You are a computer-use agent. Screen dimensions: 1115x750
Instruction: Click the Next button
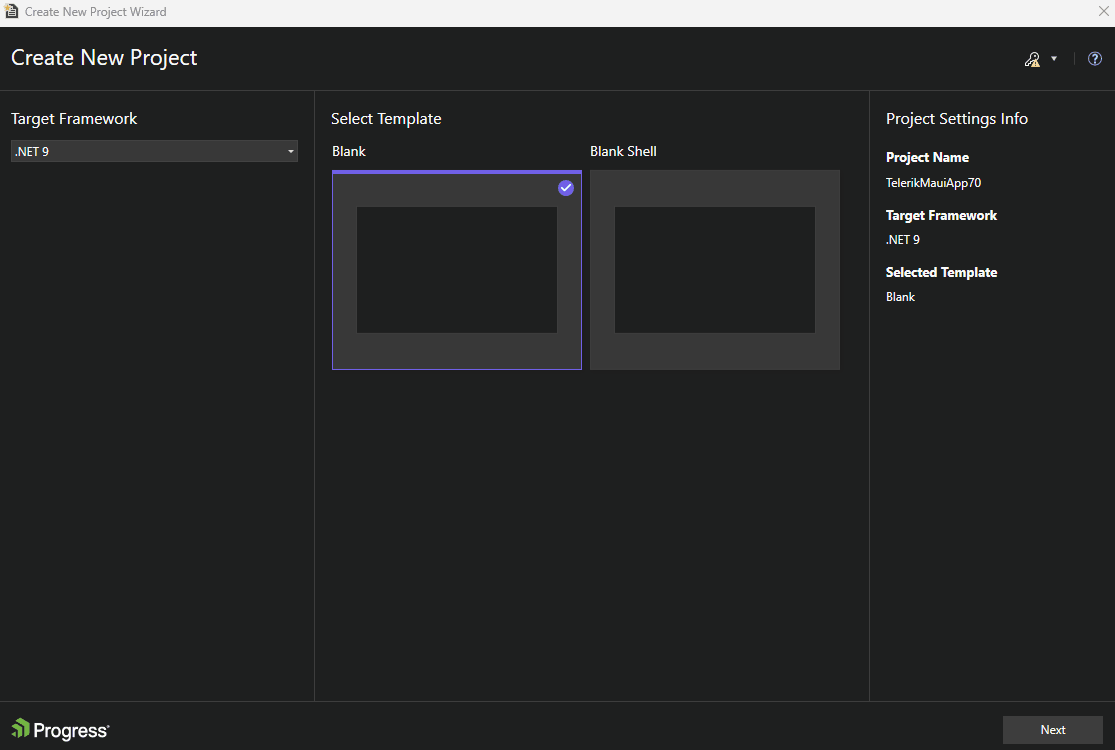(x=1052, y=730)
